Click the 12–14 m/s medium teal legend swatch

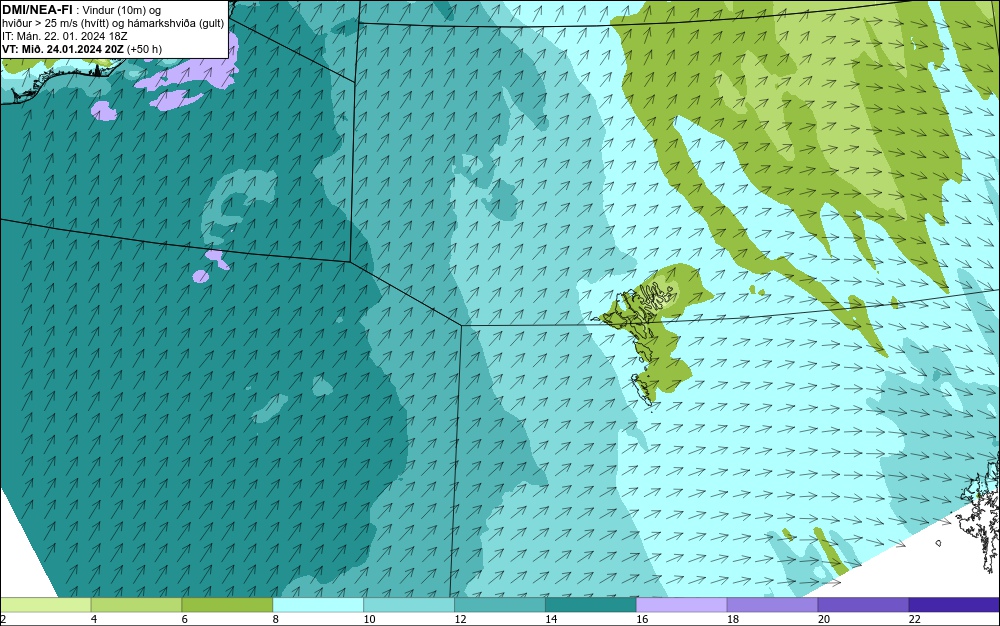click(500, 605)
